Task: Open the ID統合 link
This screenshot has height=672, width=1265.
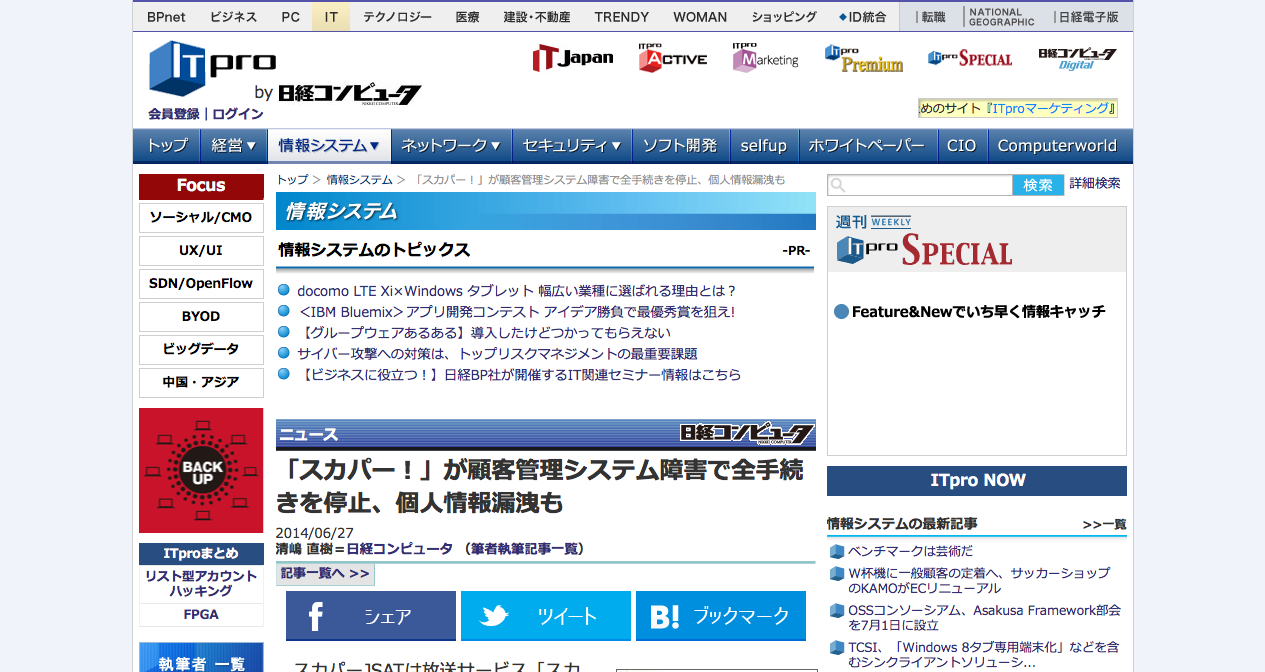Action: point(863,17)
